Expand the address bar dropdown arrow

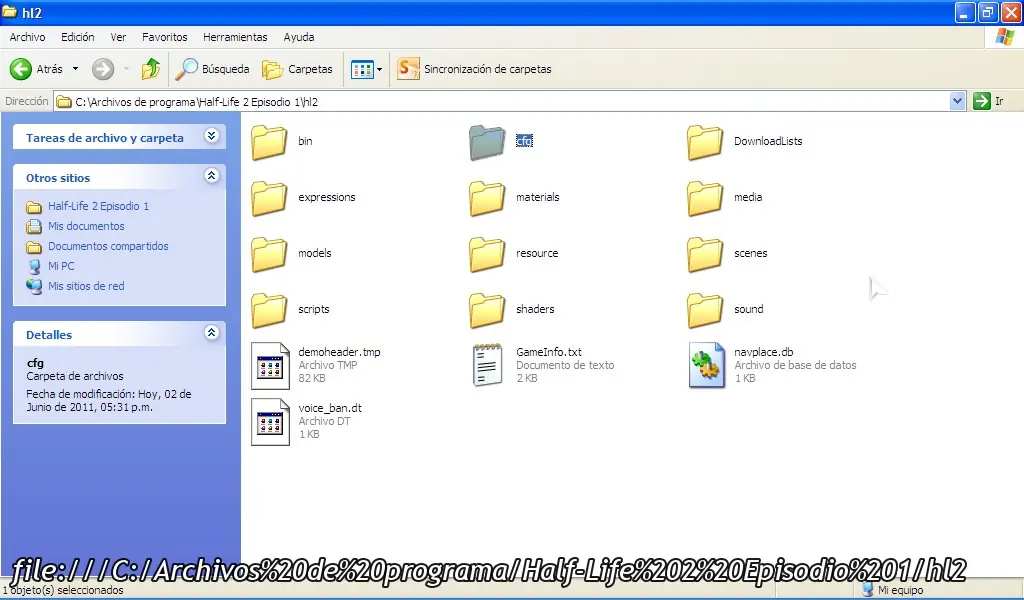click(957, 101)
